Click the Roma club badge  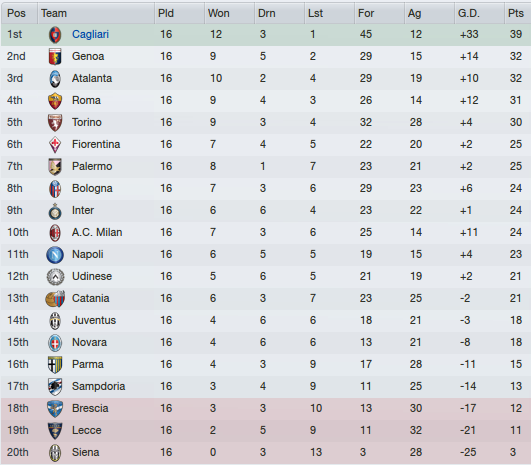pos(55,101)
